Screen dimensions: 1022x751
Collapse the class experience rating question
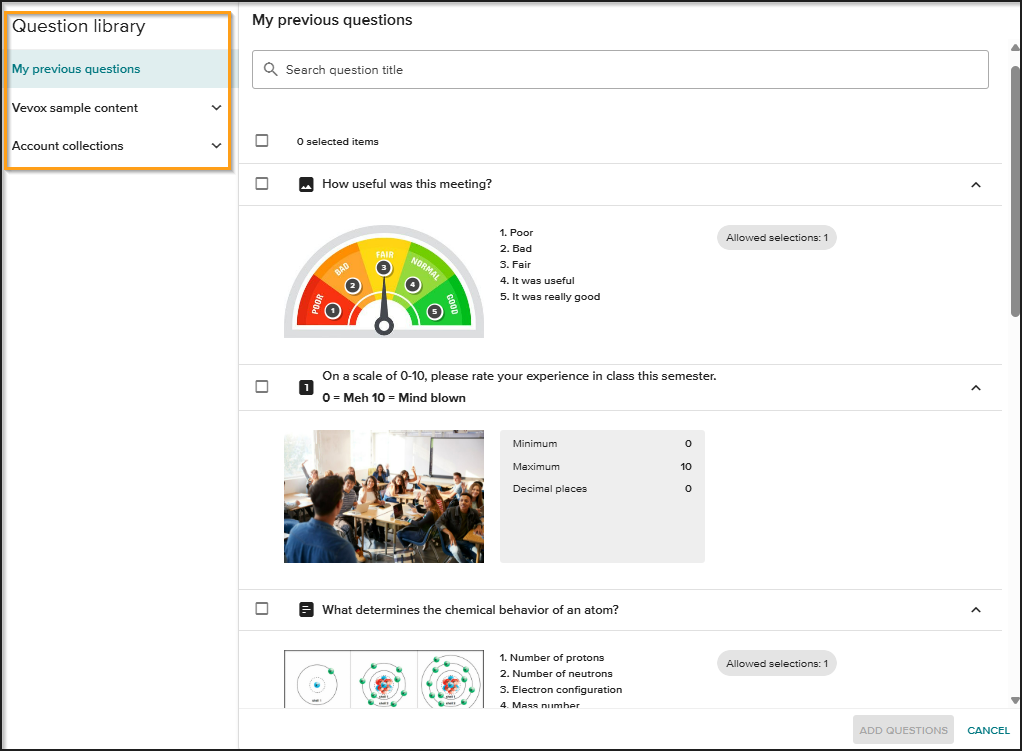(x=976, y=388)
